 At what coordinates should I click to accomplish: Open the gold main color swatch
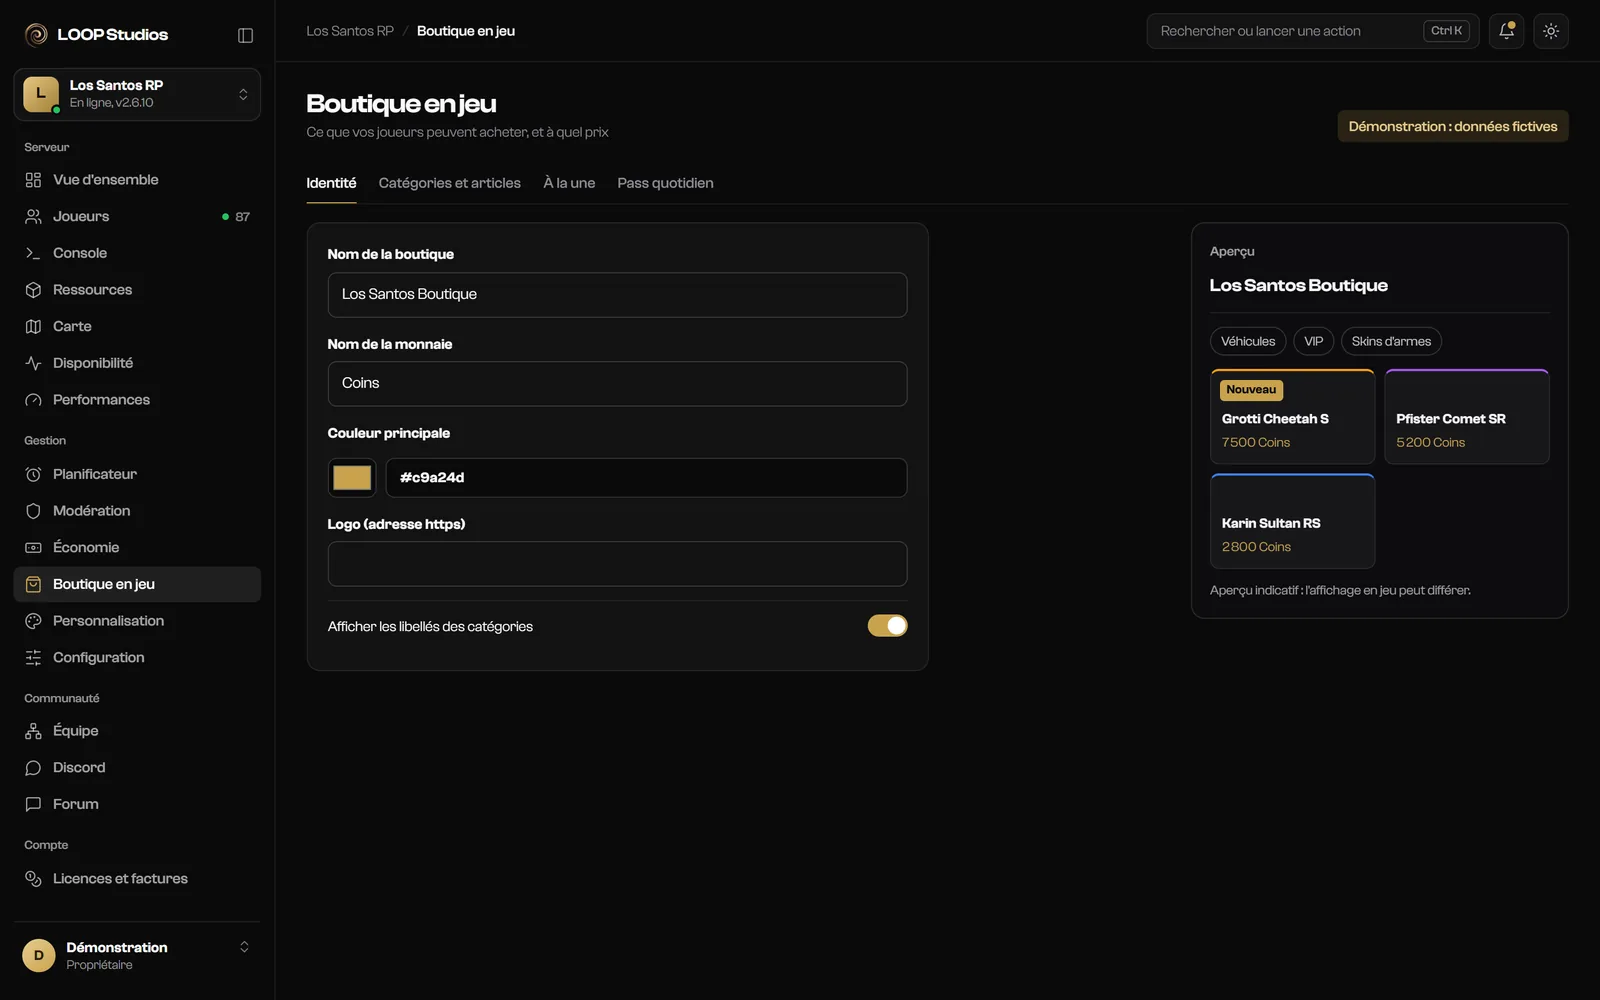tap(352, 478)
